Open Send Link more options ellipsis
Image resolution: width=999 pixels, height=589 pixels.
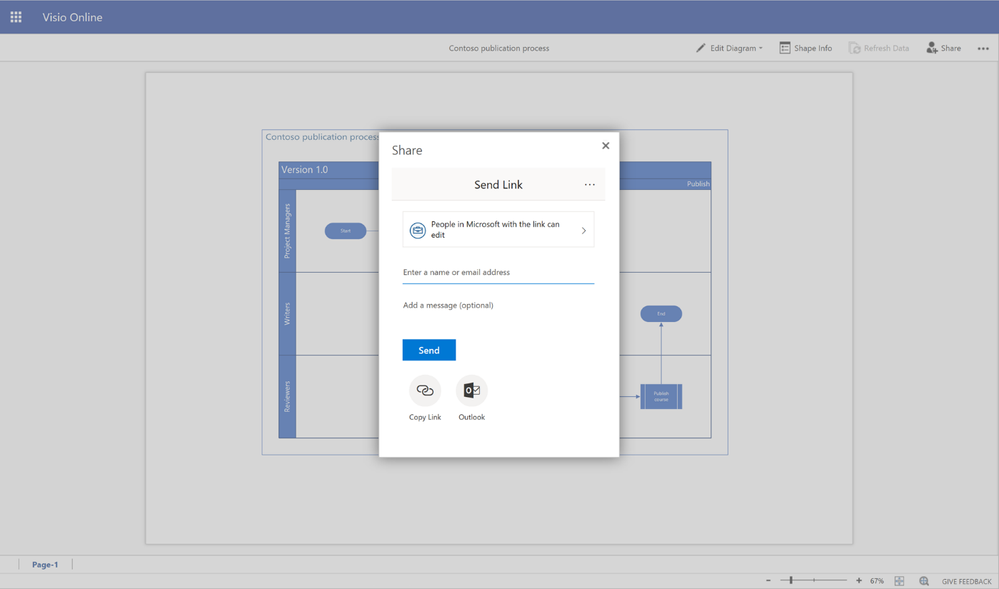[590, 185]
